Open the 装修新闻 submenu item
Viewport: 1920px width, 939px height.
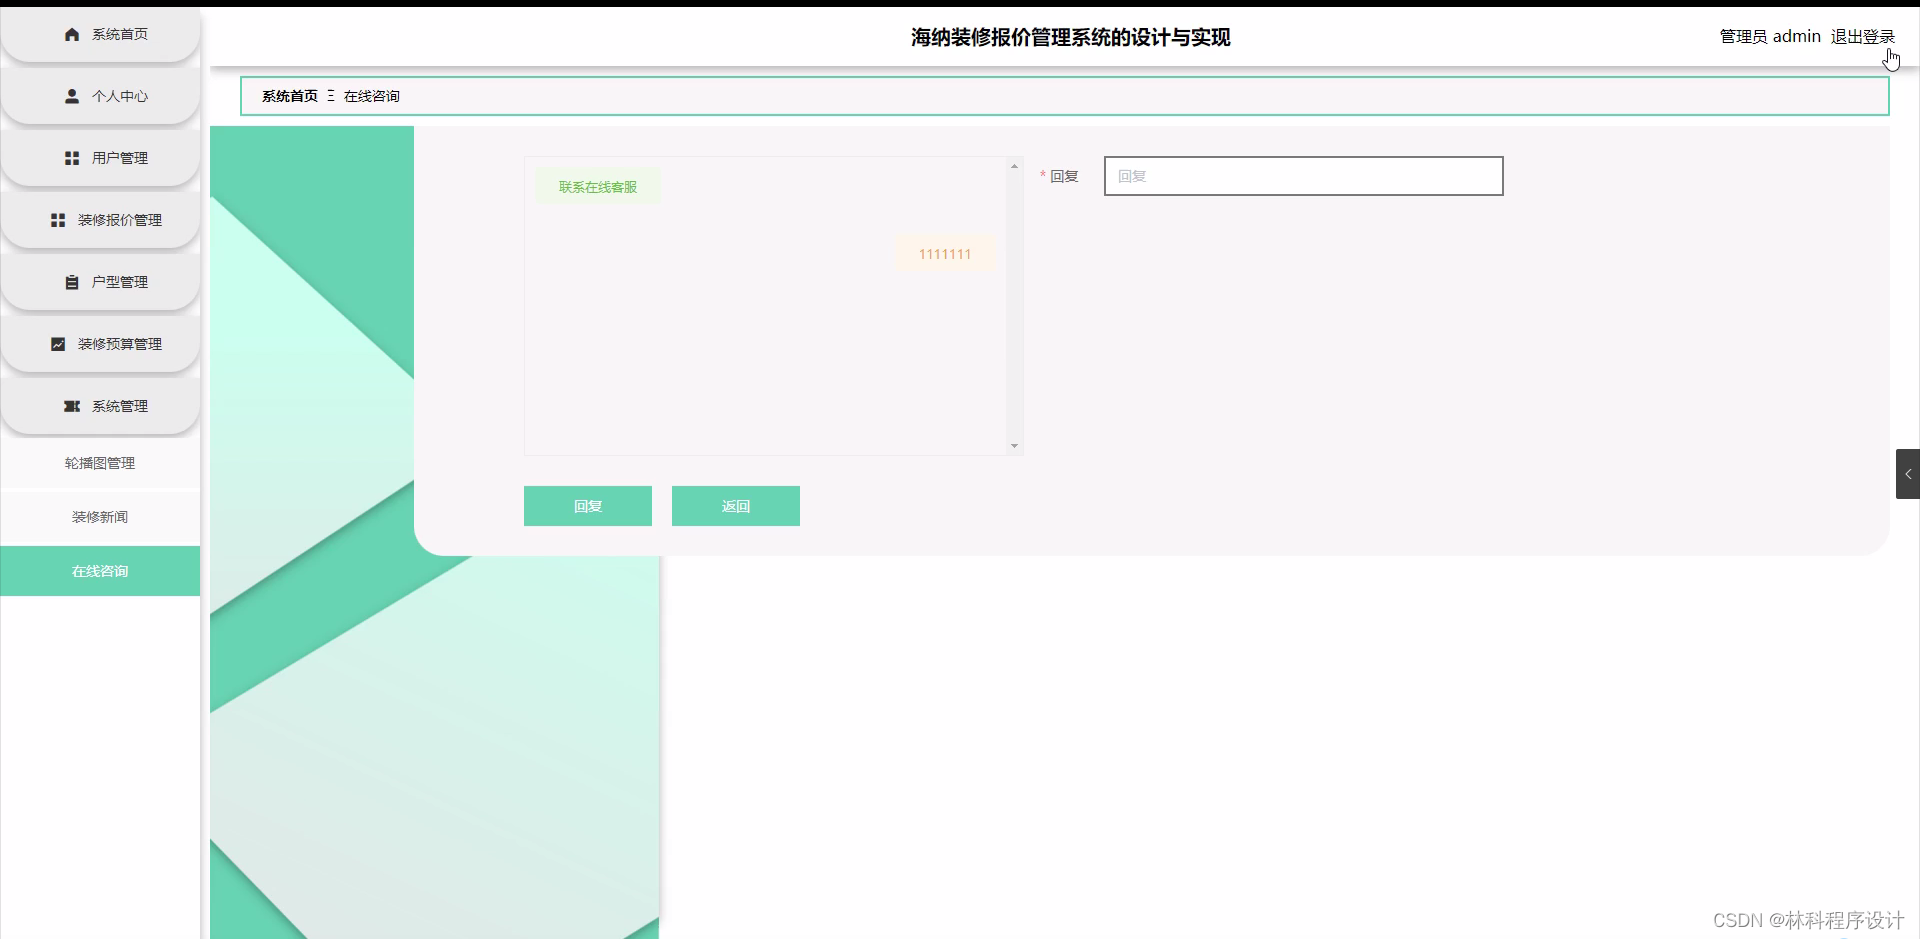100,517
